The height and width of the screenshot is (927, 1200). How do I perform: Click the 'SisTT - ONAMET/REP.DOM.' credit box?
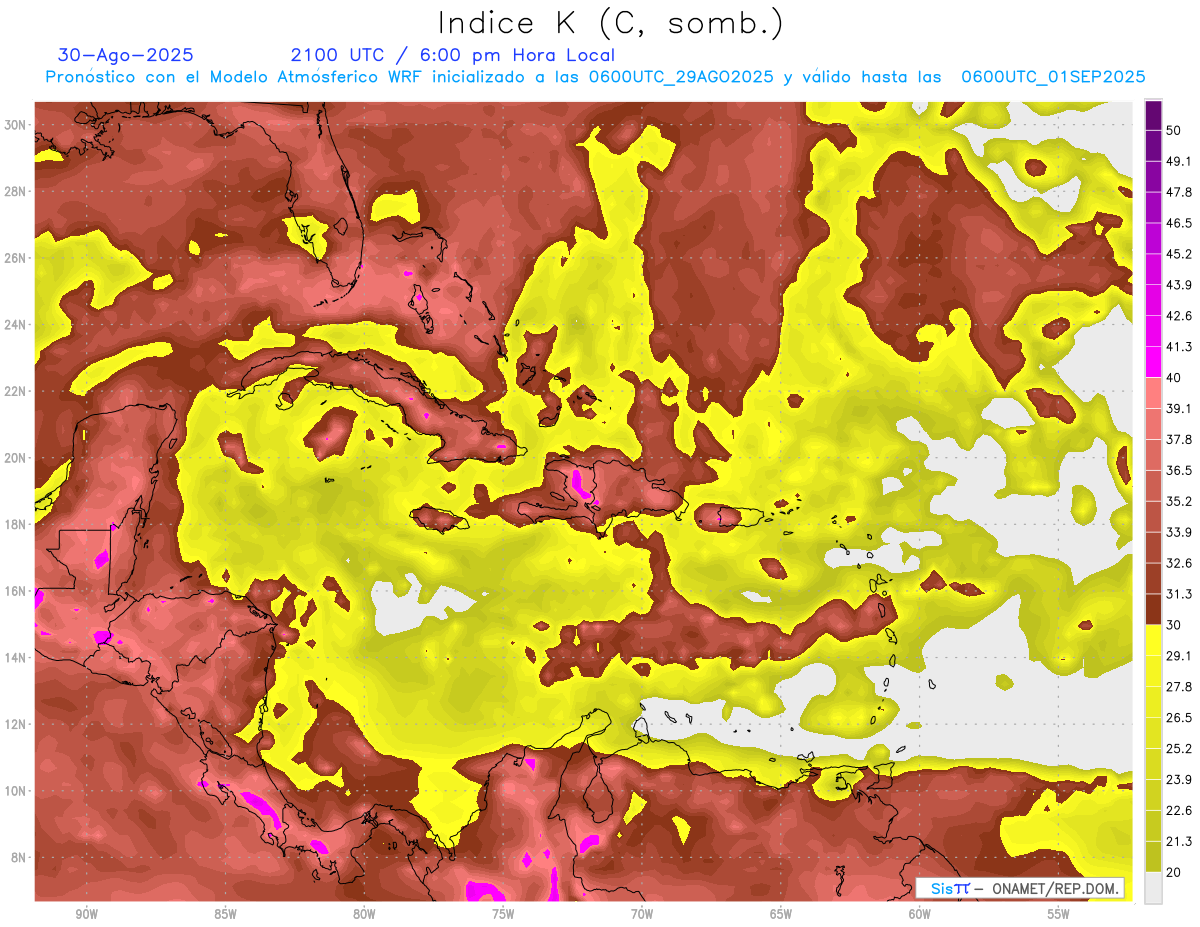point(1020,888)
